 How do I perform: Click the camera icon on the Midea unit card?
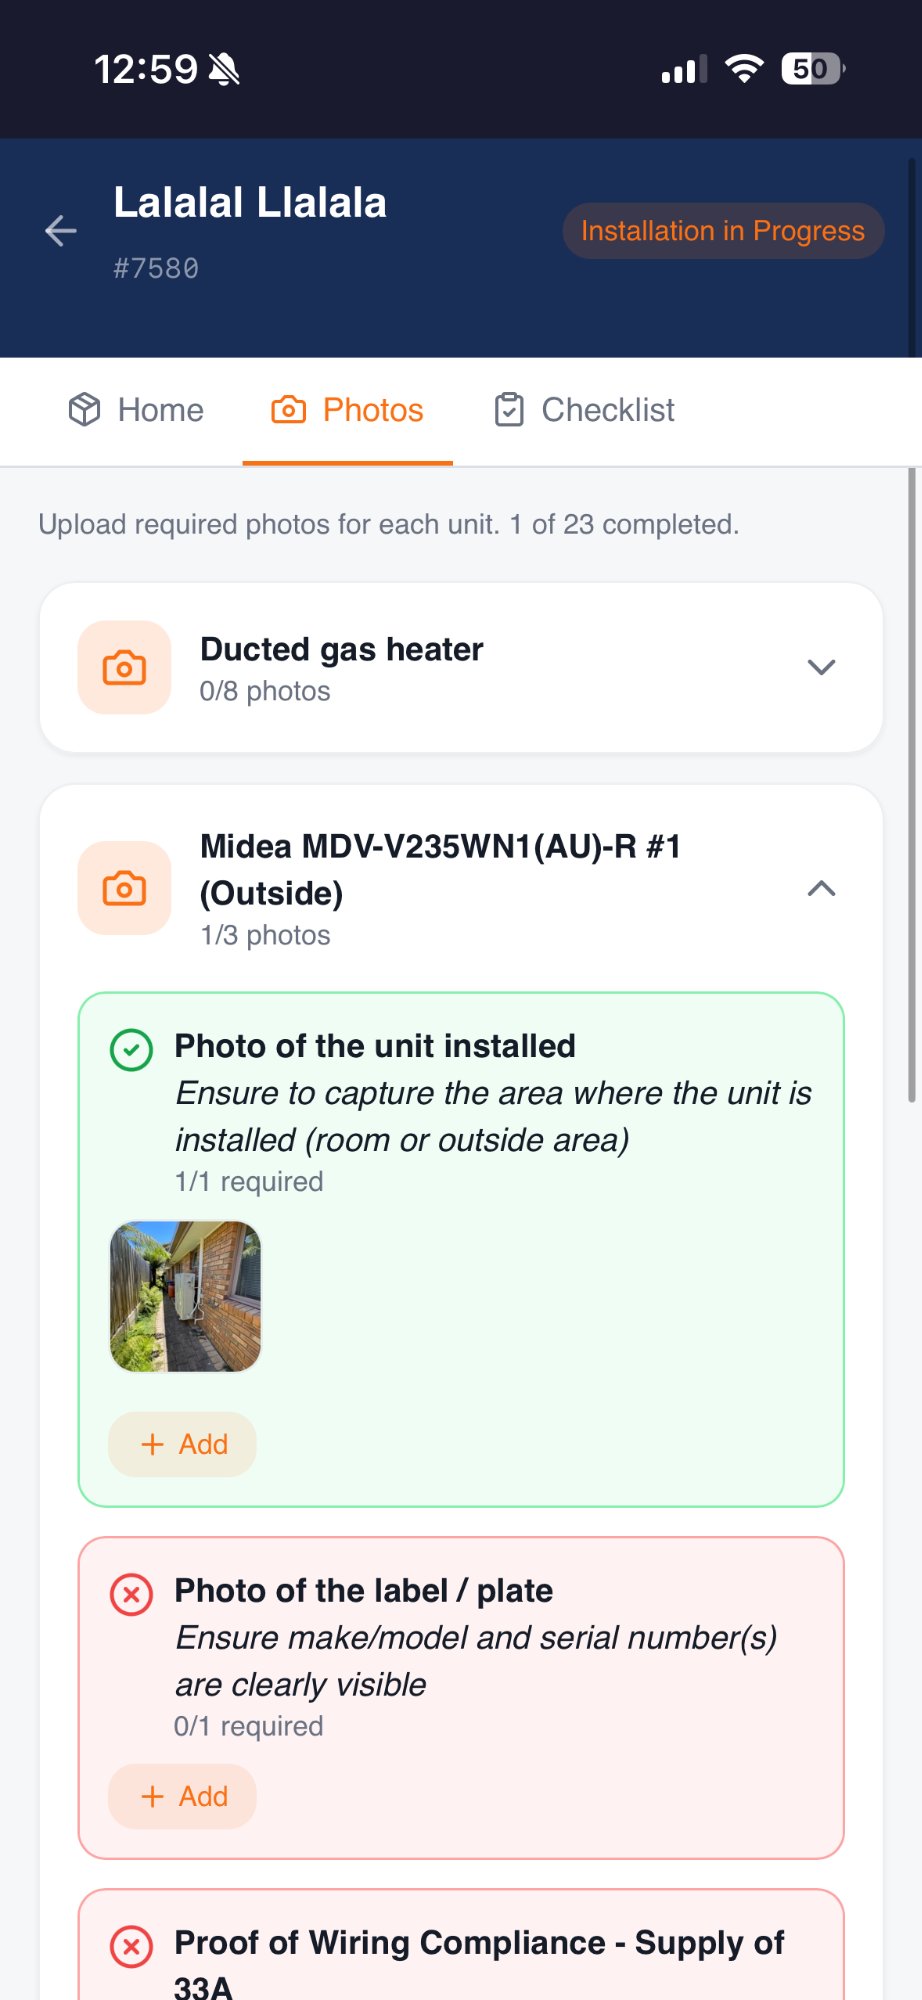click(x=123, y=888)
